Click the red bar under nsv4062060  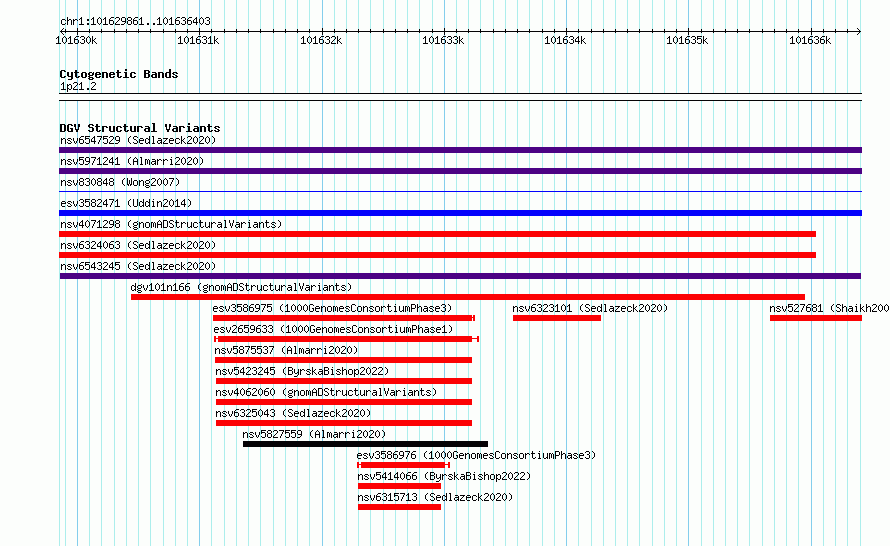click(x=343, y=402)
